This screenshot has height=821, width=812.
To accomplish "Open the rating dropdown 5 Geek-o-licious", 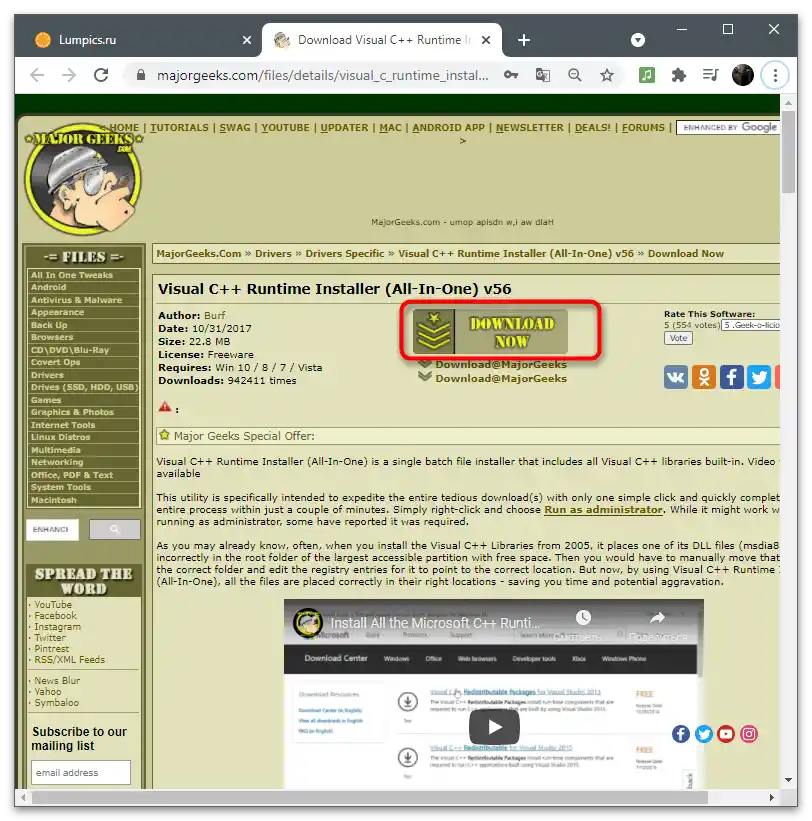I will 750,325.
